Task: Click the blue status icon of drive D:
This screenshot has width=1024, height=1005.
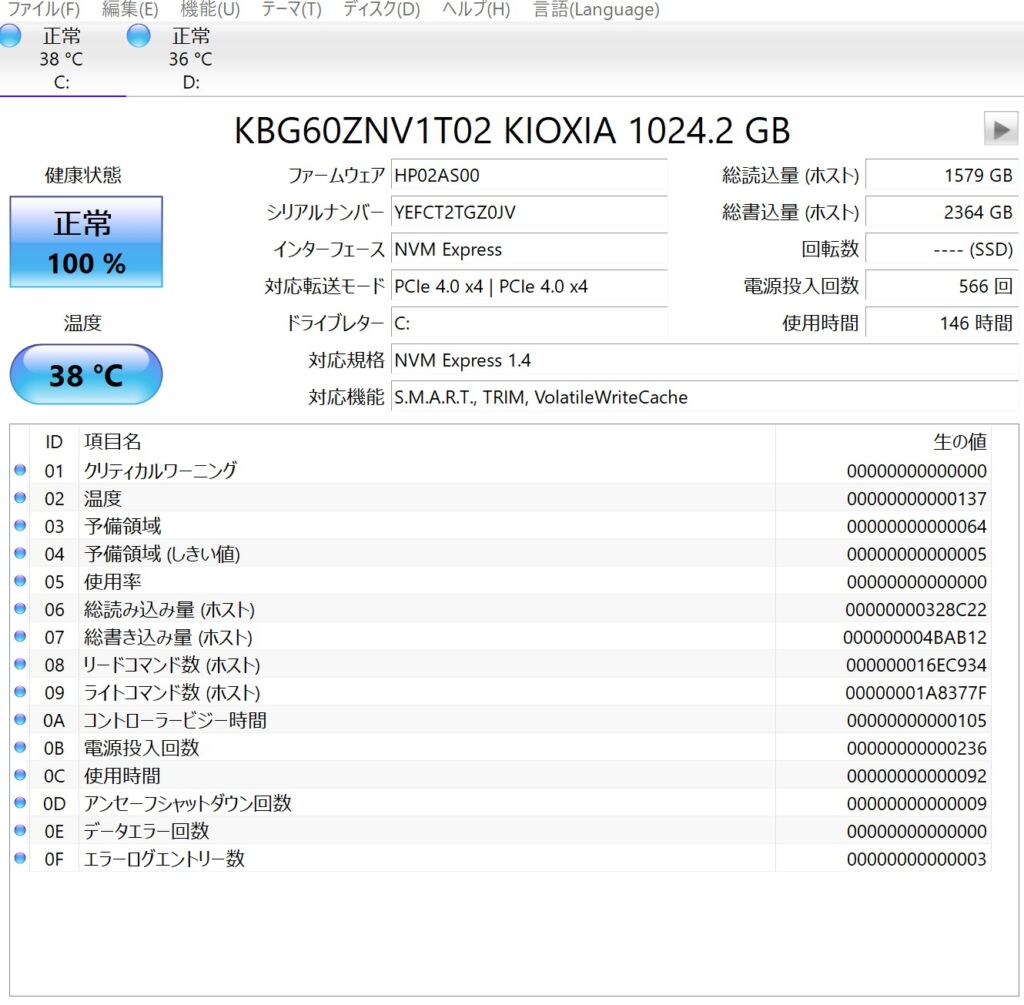Action: tap(138, 36)
